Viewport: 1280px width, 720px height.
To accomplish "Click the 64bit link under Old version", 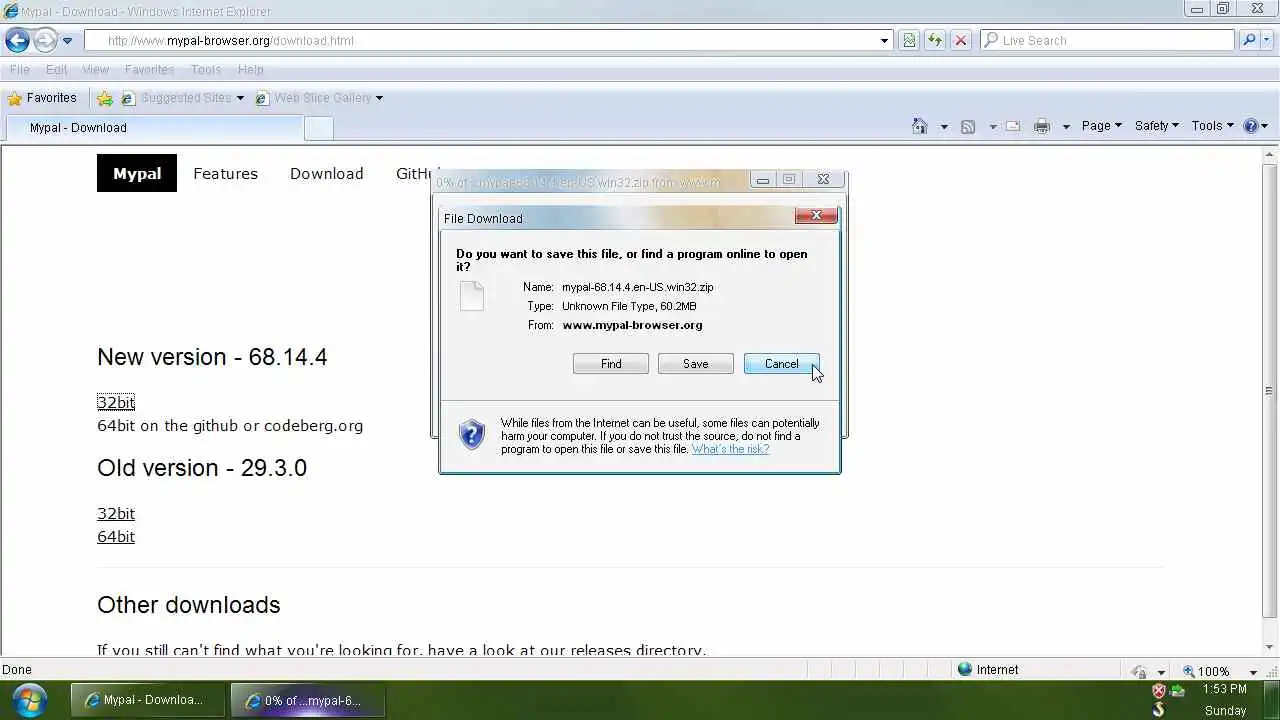I will (x=116, y=536).
